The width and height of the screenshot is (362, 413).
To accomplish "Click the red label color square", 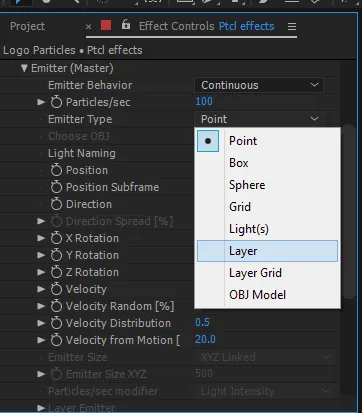I will [106, 25].
